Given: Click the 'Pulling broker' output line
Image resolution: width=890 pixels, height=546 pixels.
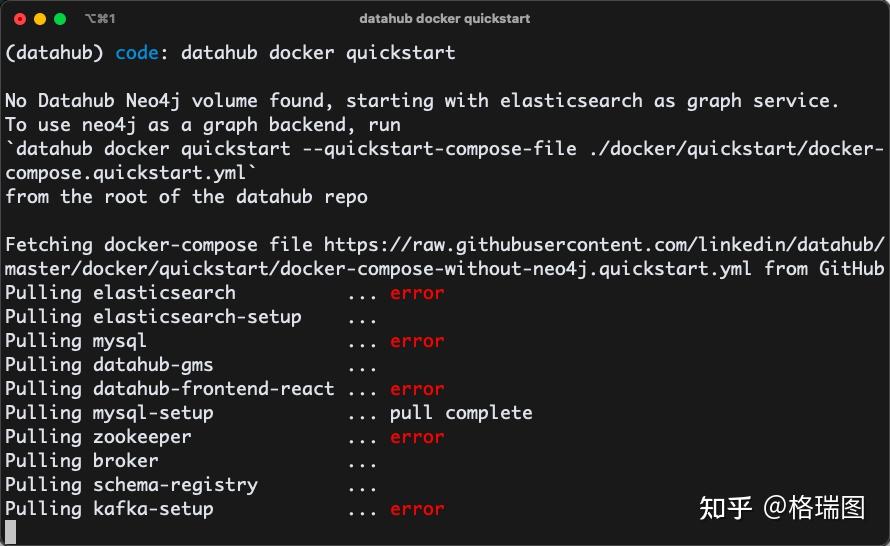Looking at the screenshot, I should (x=82, y=461).
